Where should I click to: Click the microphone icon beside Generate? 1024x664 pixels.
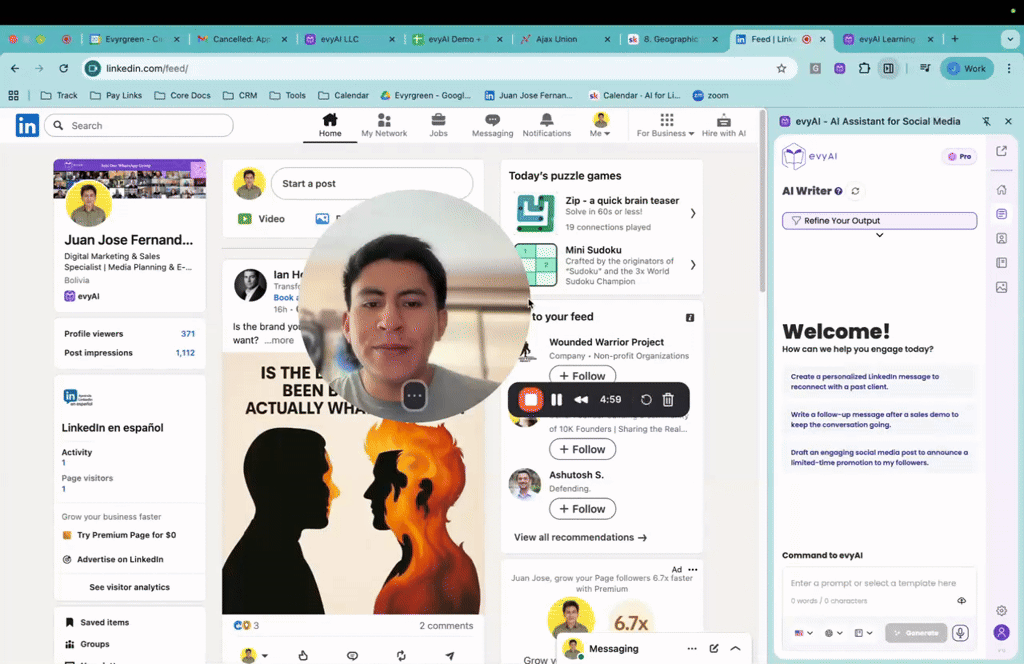point(961,632)
